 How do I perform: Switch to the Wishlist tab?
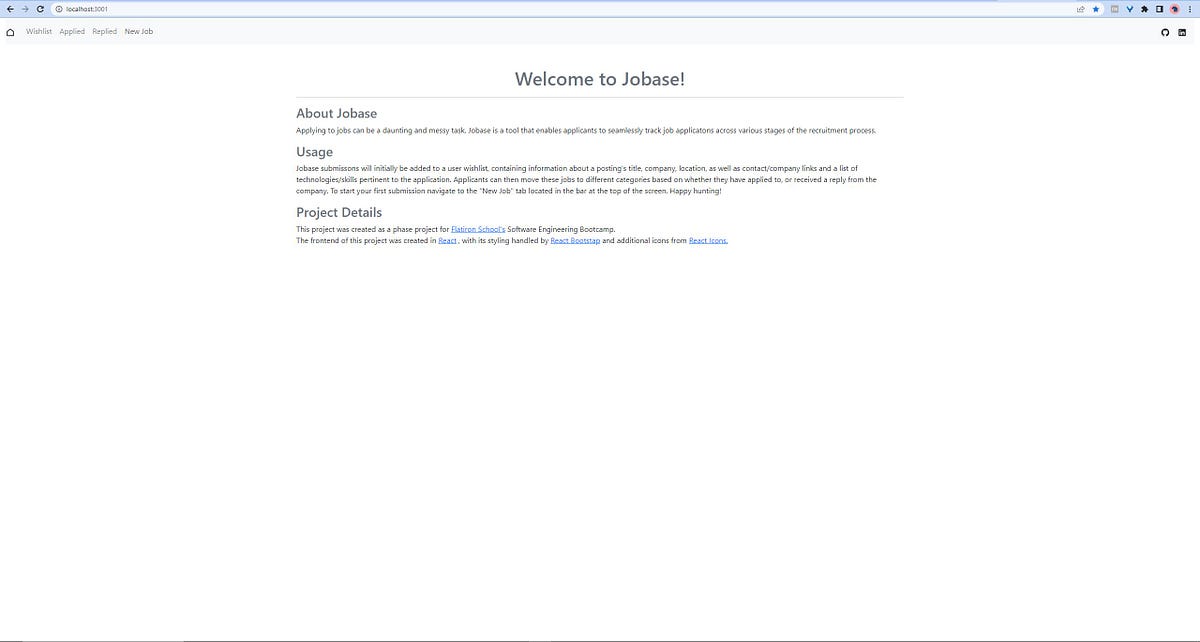39,31
